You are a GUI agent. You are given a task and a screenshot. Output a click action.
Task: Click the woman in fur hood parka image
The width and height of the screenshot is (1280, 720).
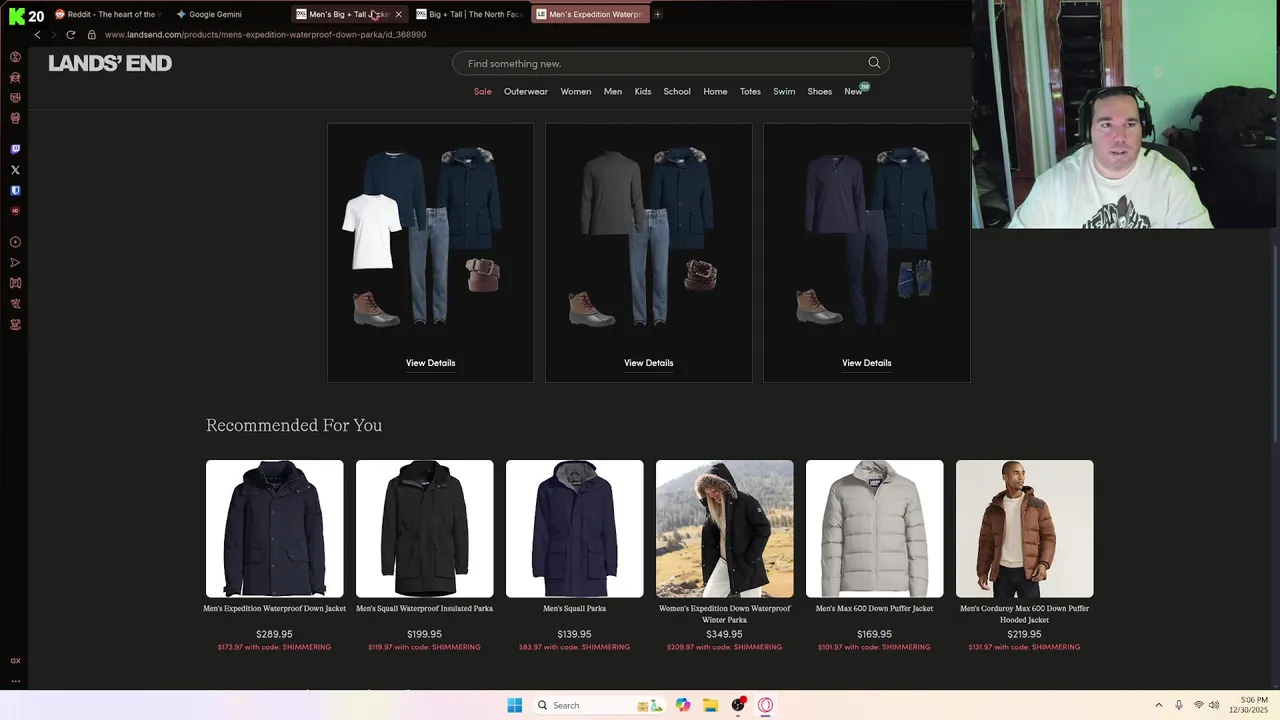[724, 528]
